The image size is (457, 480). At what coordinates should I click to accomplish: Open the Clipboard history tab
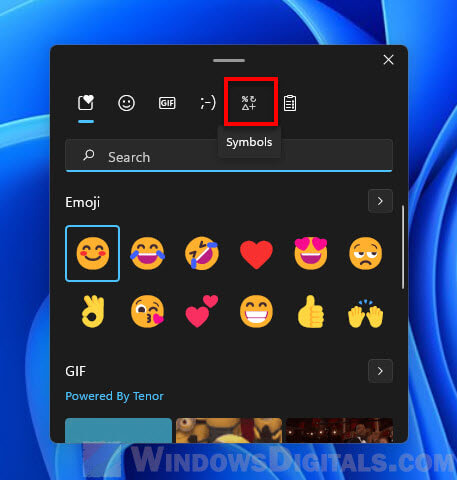[x=290, y=103]
